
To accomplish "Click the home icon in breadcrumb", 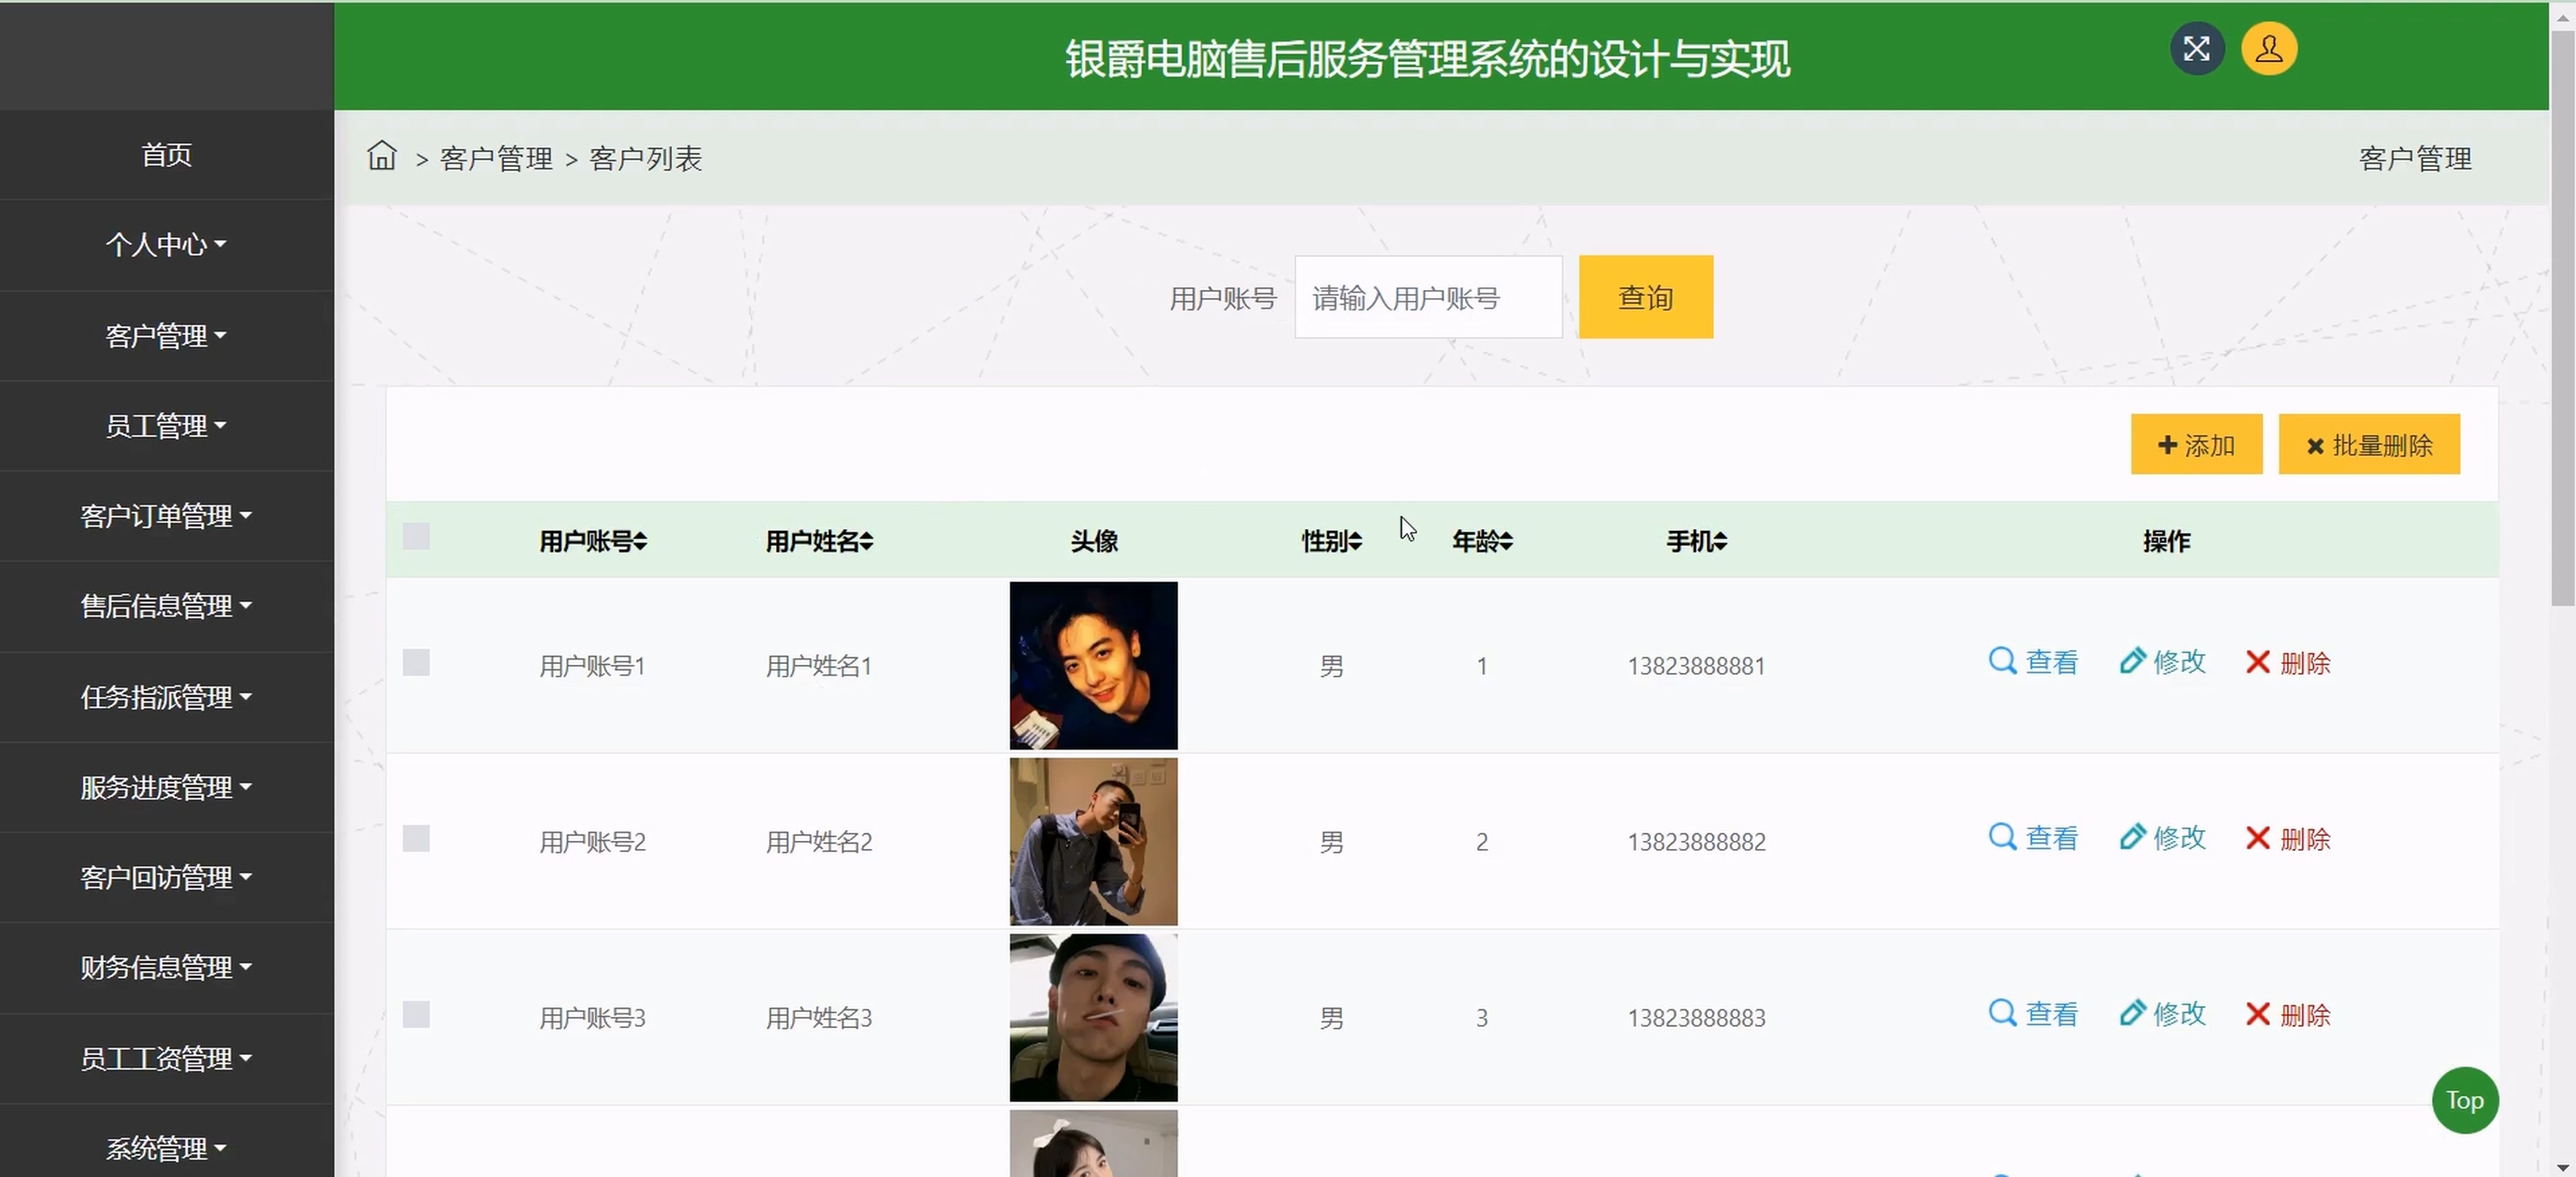I will click(381, 156).
